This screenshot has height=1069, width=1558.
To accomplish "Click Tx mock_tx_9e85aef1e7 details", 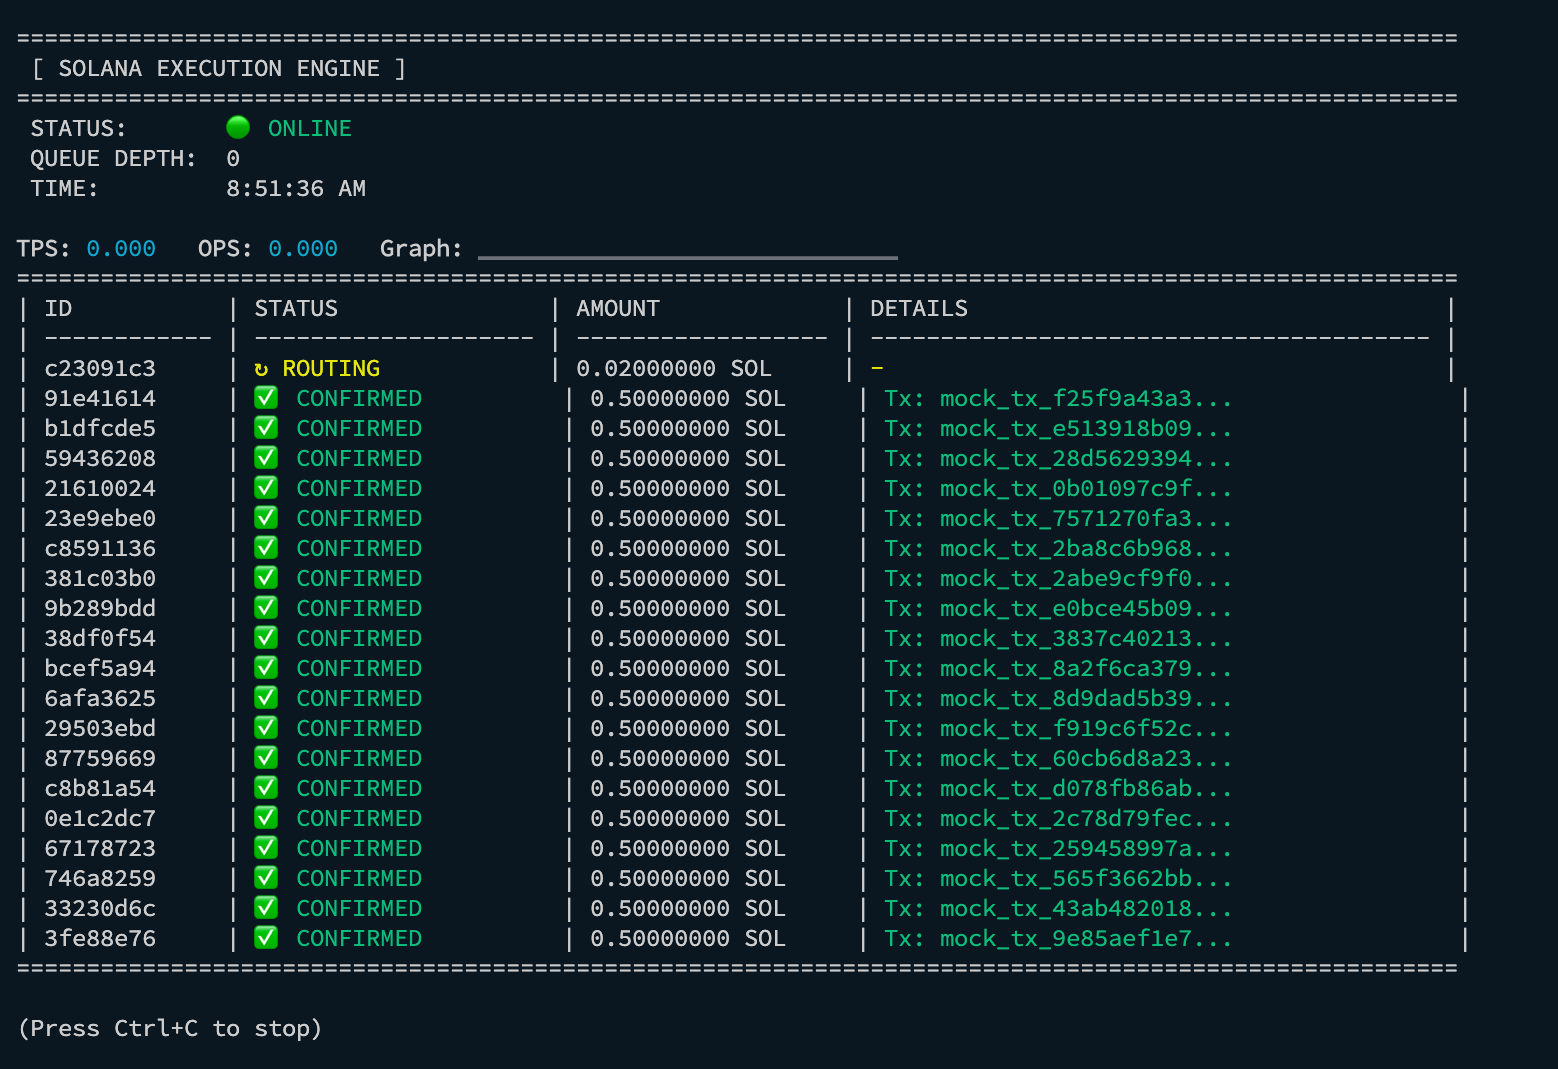I will [x=1058, y=938].
